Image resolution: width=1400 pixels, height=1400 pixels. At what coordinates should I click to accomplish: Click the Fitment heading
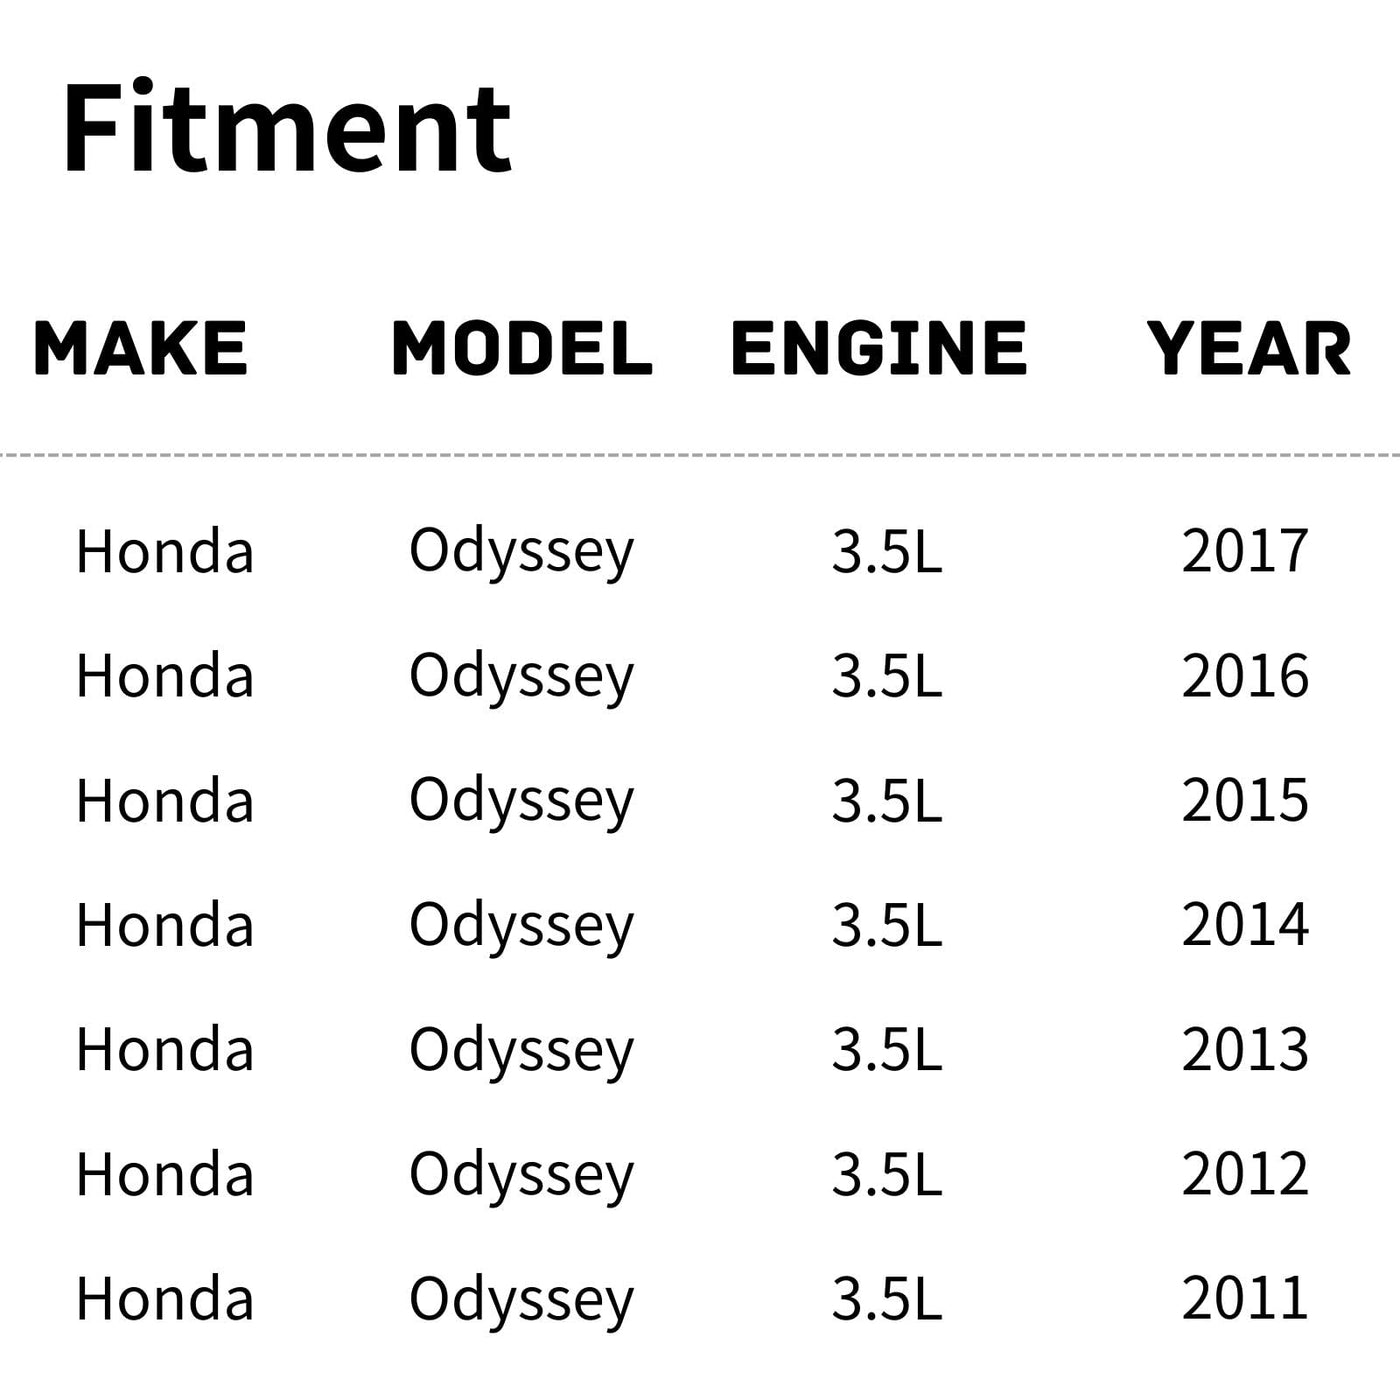pyautogui.click(x=287, y=128)
